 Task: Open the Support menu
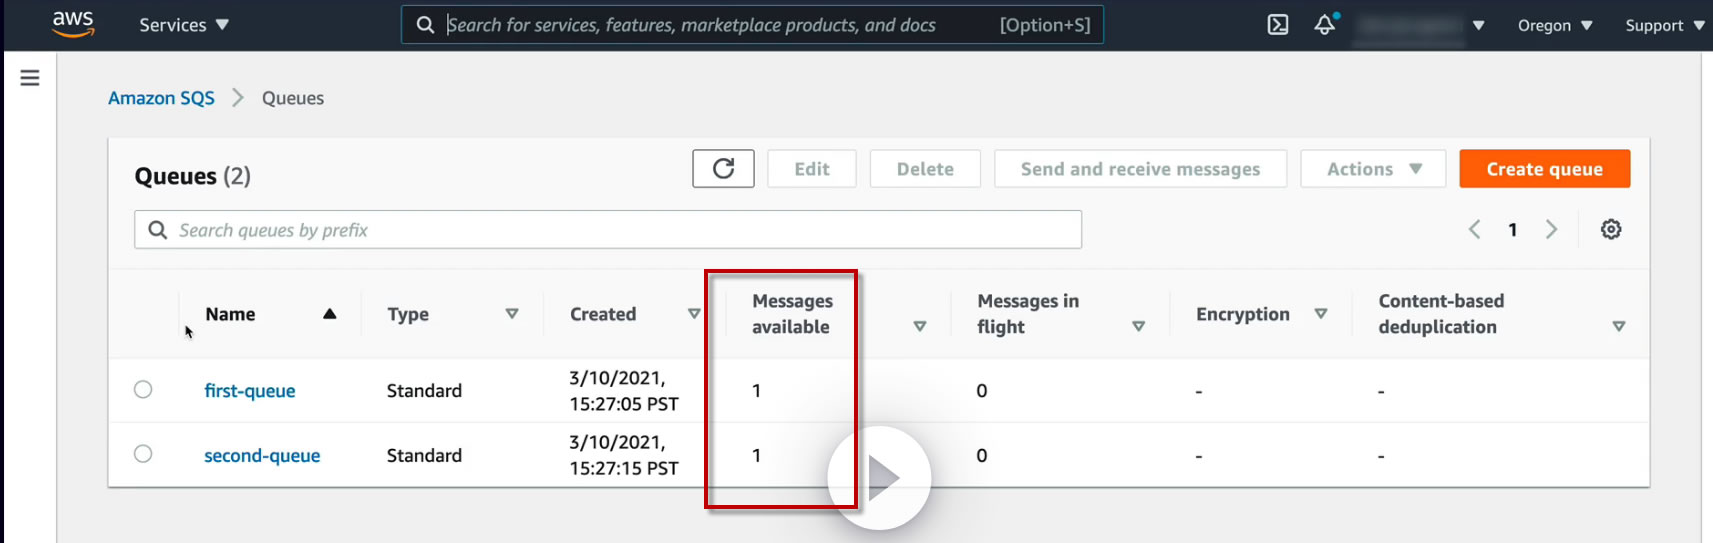(1664, 25)
